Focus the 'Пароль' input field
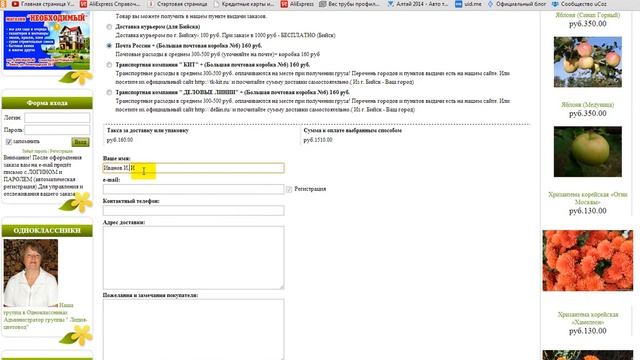 click(x=57, y=130)
